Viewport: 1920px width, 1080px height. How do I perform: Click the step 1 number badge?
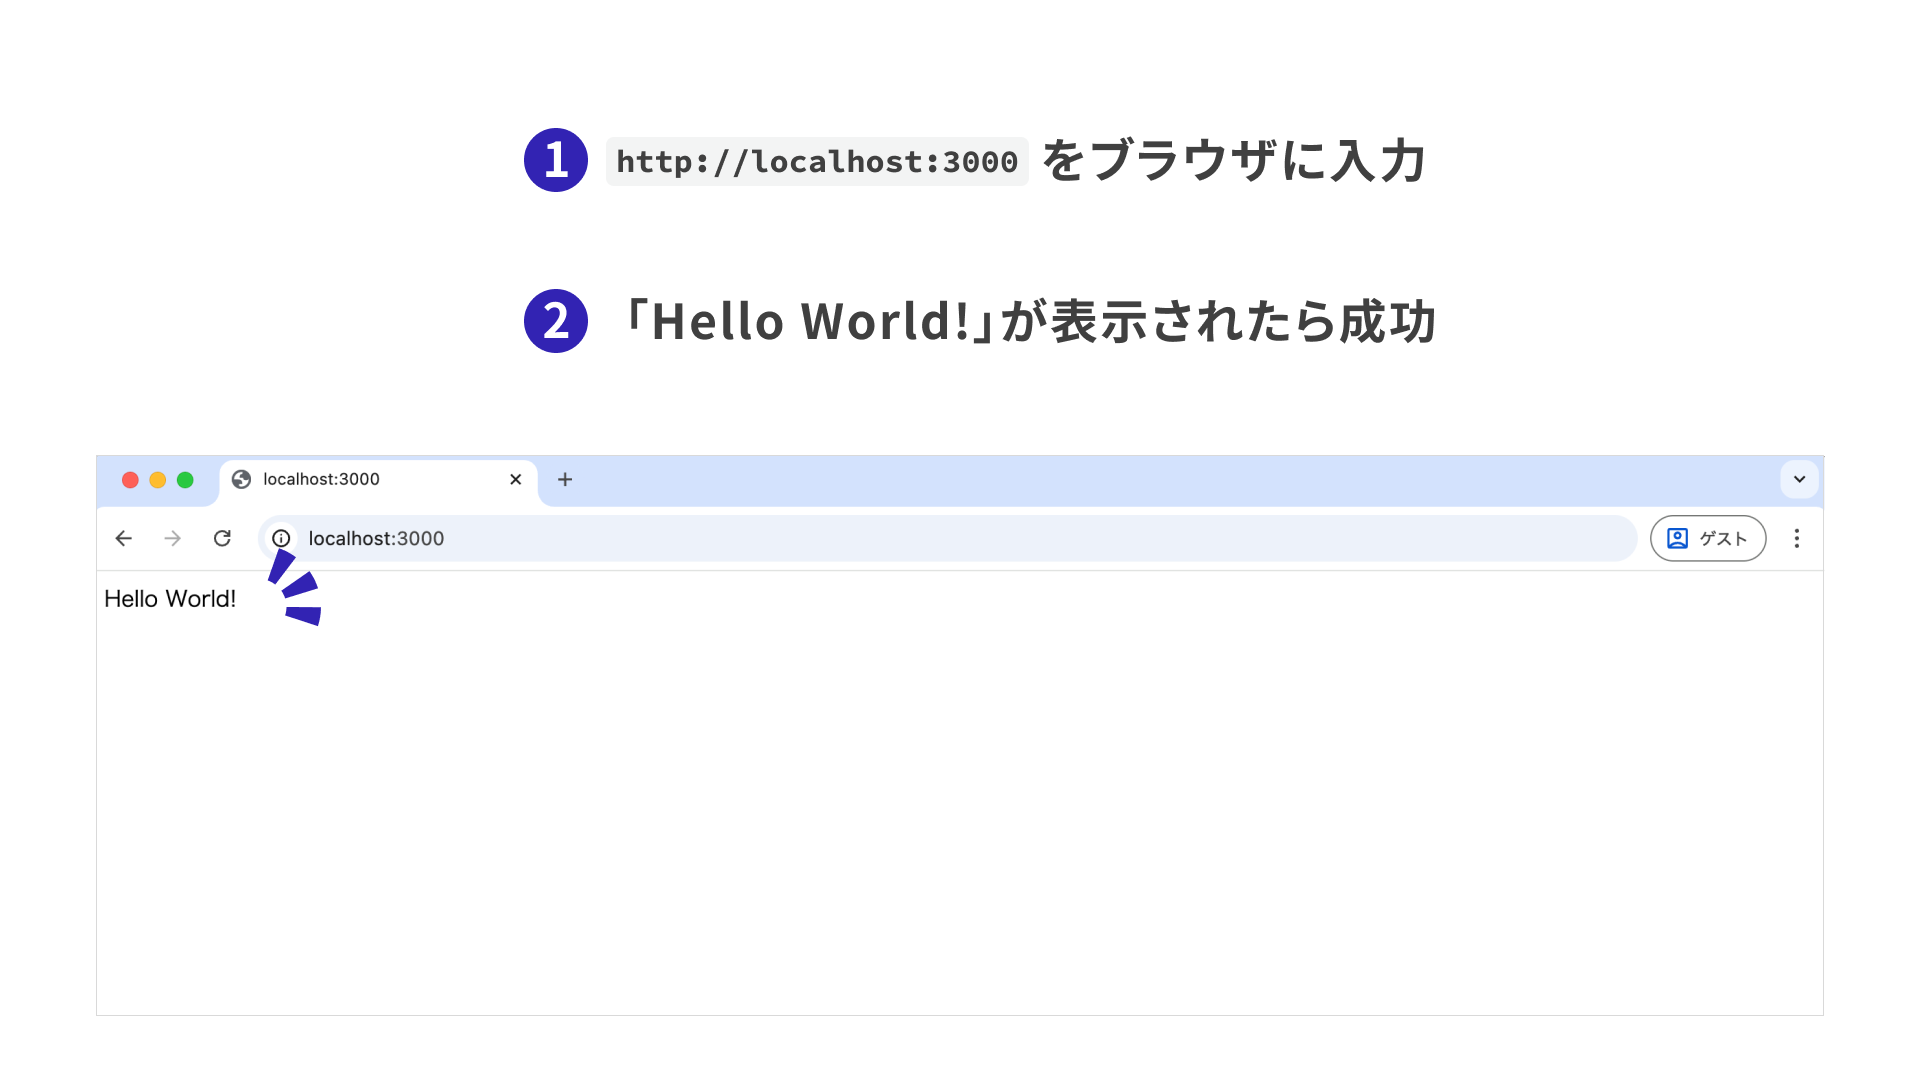556,160
